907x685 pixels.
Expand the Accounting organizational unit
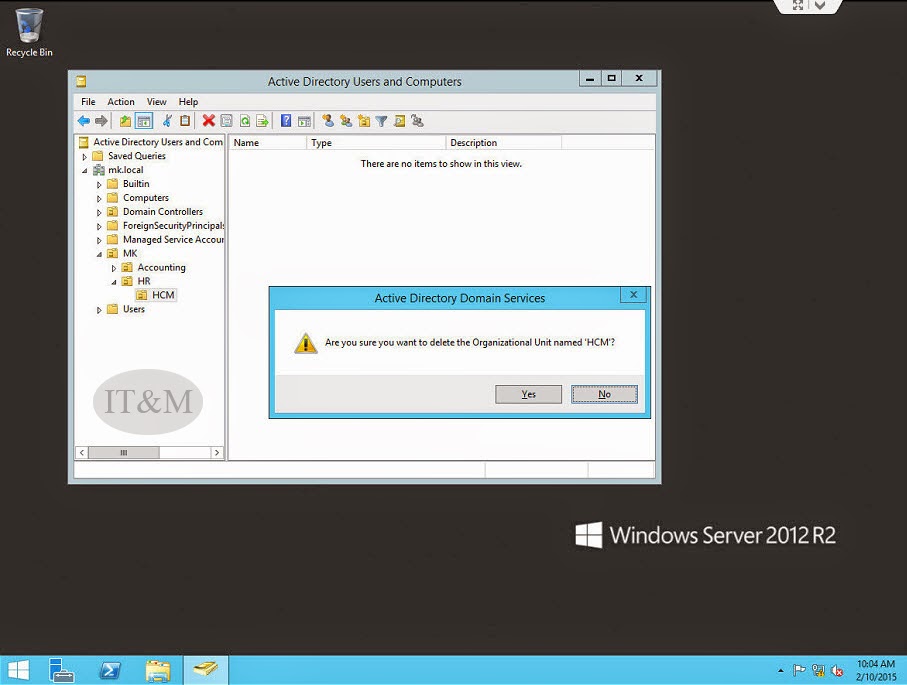click(x=113, y=267)
